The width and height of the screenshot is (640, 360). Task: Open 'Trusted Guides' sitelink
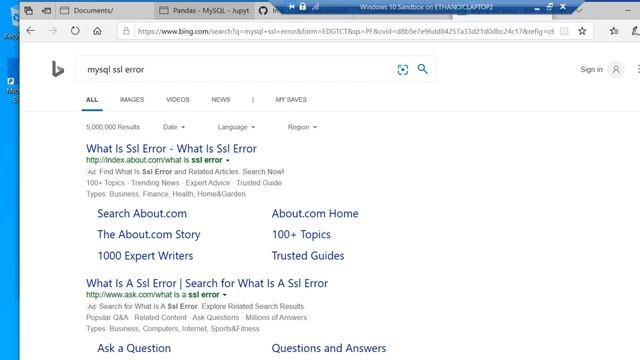pyautogui.click(x=308, y=256)
